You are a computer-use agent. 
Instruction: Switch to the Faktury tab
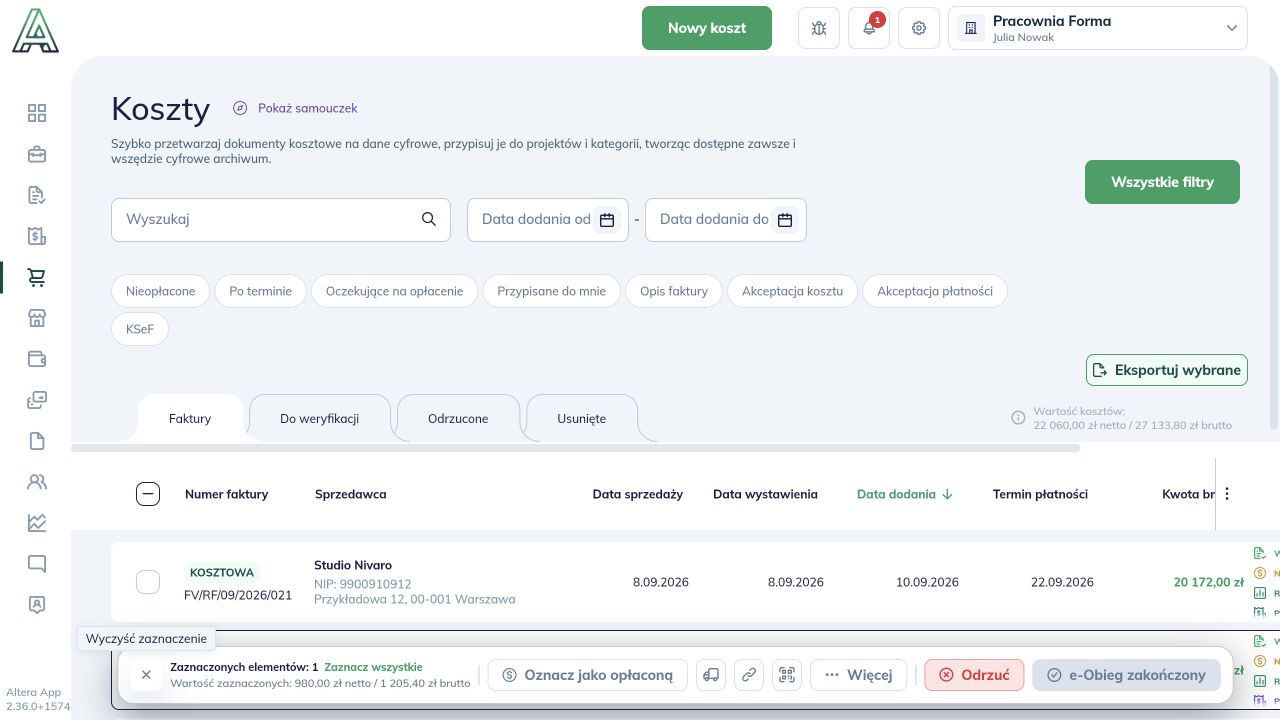coord(190,418)
